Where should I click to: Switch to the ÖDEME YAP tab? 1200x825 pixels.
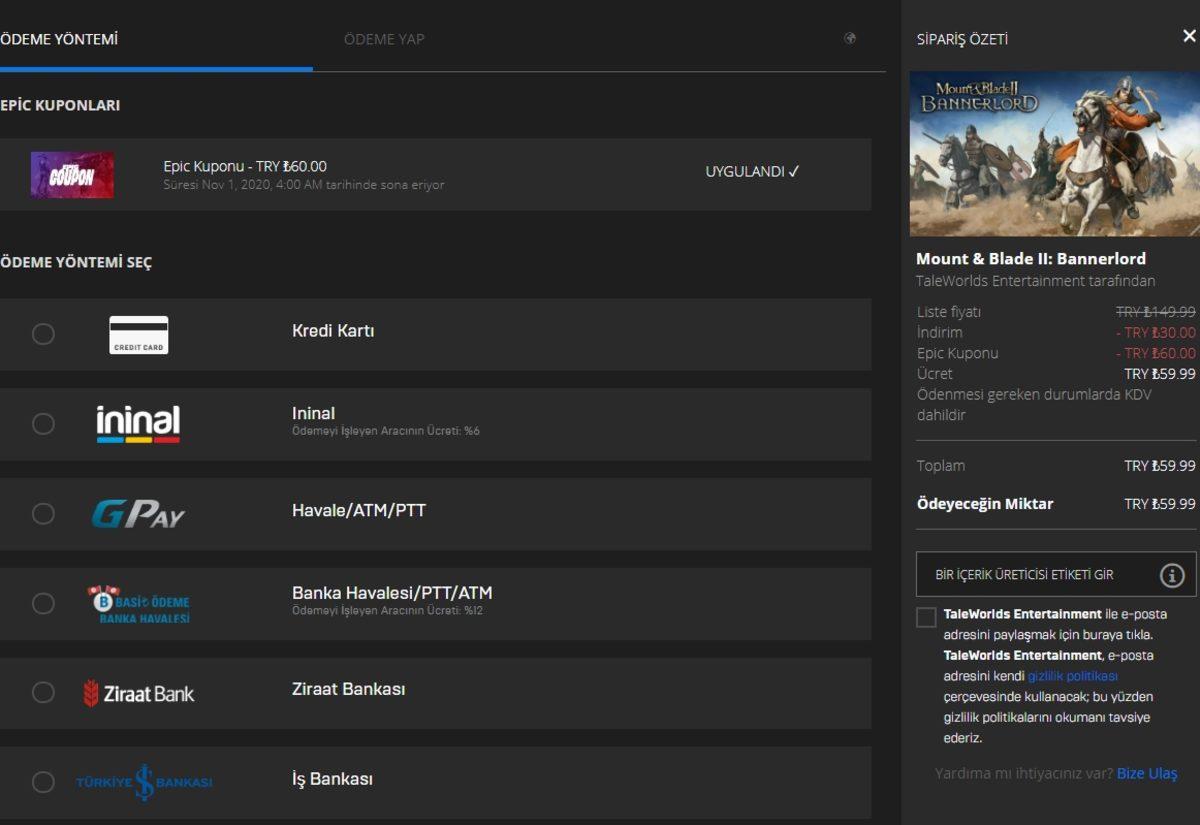click(384, 40)
